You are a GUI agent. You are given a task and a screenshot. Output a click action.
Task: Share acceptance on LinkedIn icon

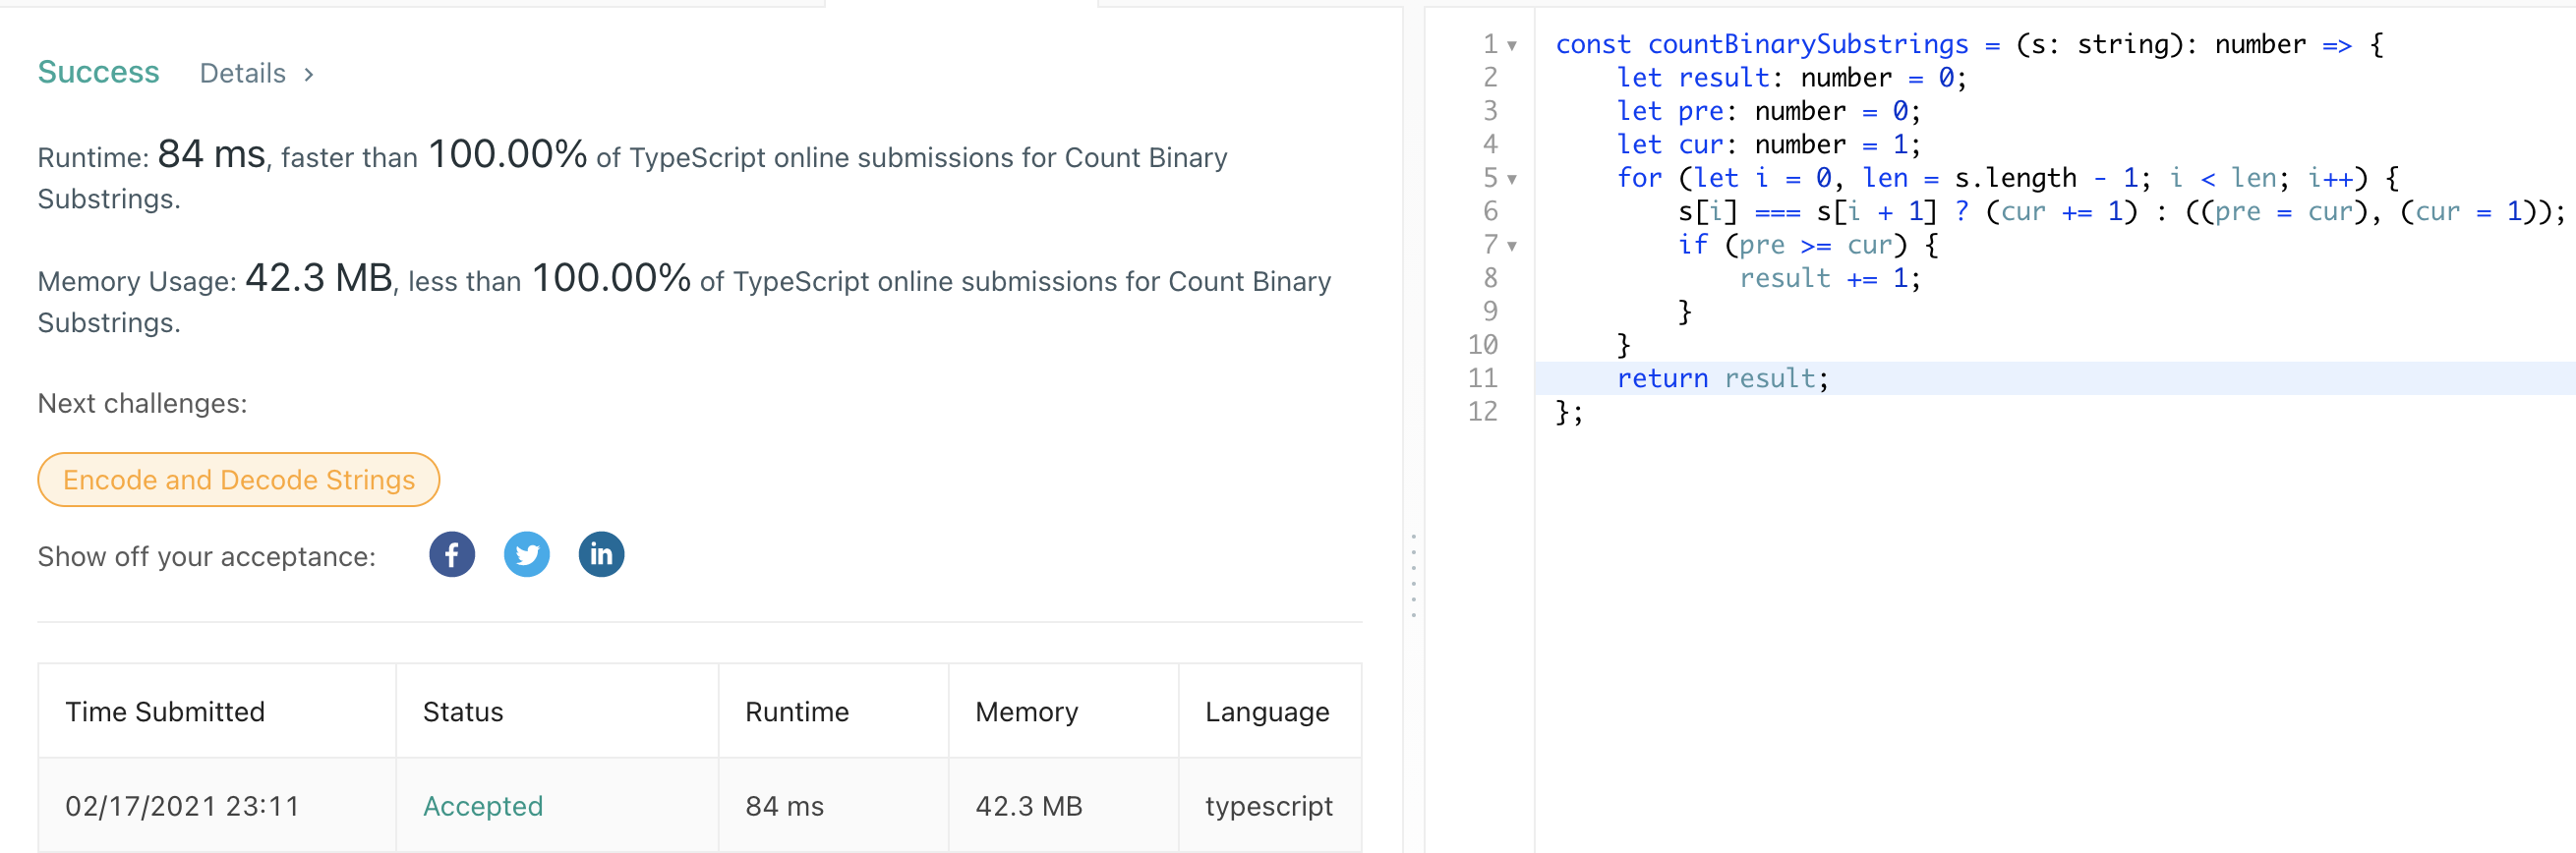pyautogui.click(x=601, y=555)
